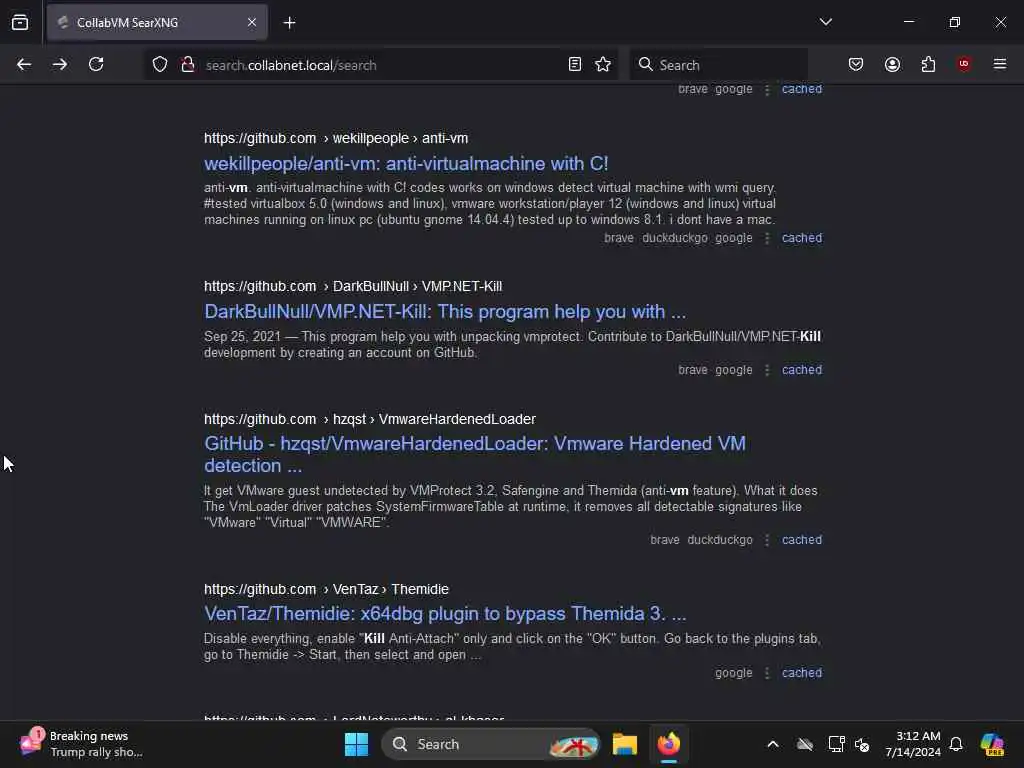Viewport: 1024px width, 768px height.
Task: Close the CollabVM SearXNG tab
Action: (252, 23)
